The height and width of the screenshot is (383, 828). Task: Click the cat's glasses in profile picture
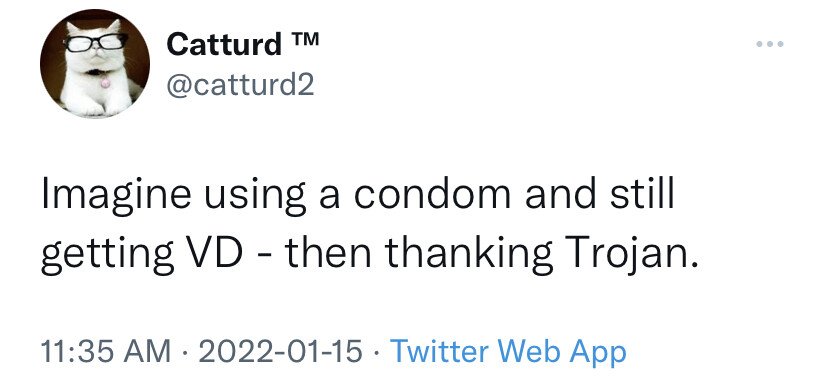pyautogui.click(x=96, y=42)
